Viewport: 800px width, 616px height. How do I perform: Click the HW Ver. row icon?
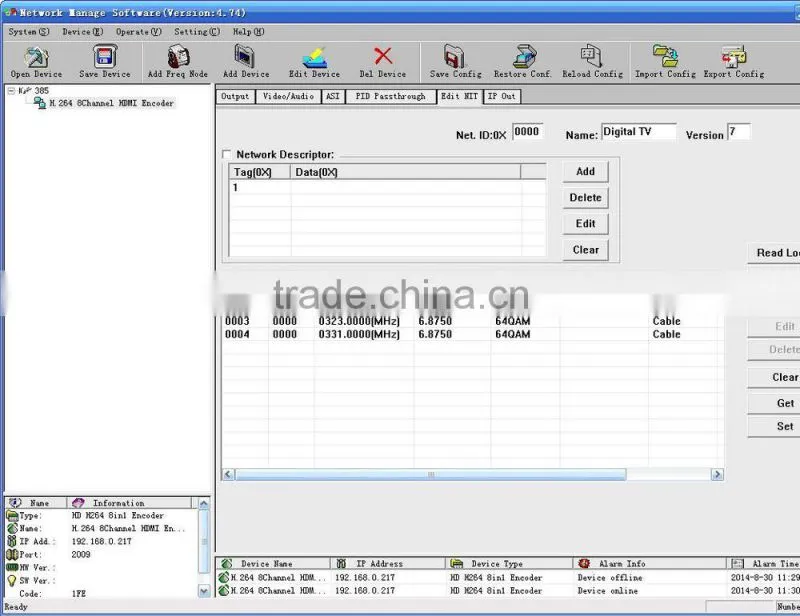pos(12,568)
